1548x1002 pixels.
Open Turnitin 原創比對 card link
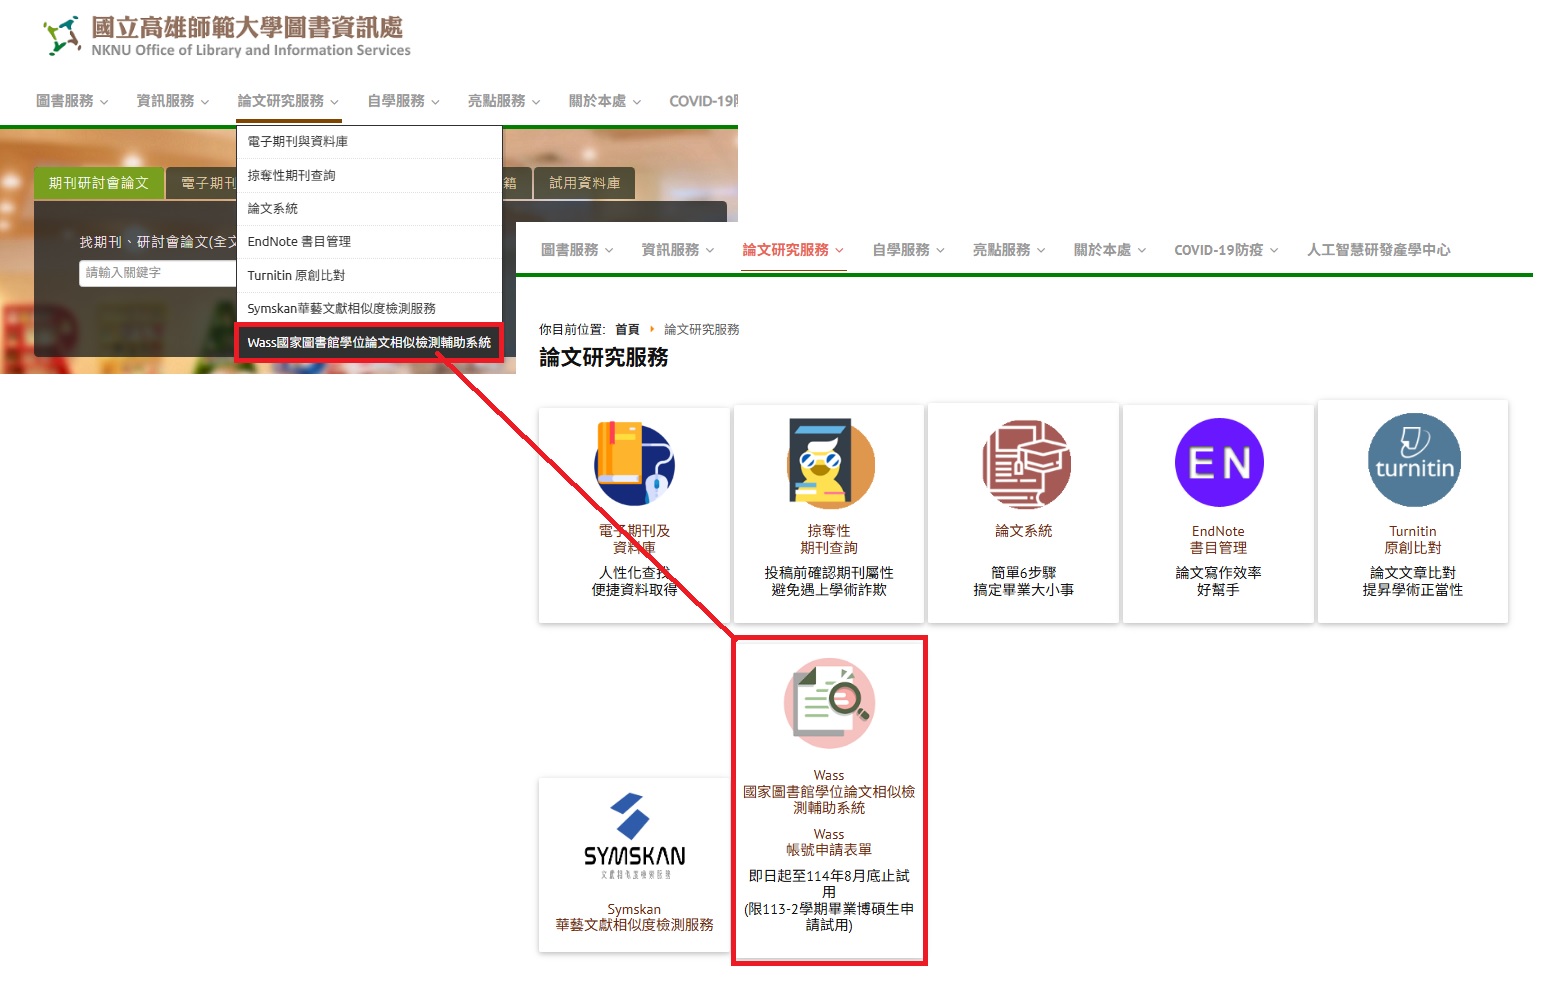click(x=1413, y=539)
